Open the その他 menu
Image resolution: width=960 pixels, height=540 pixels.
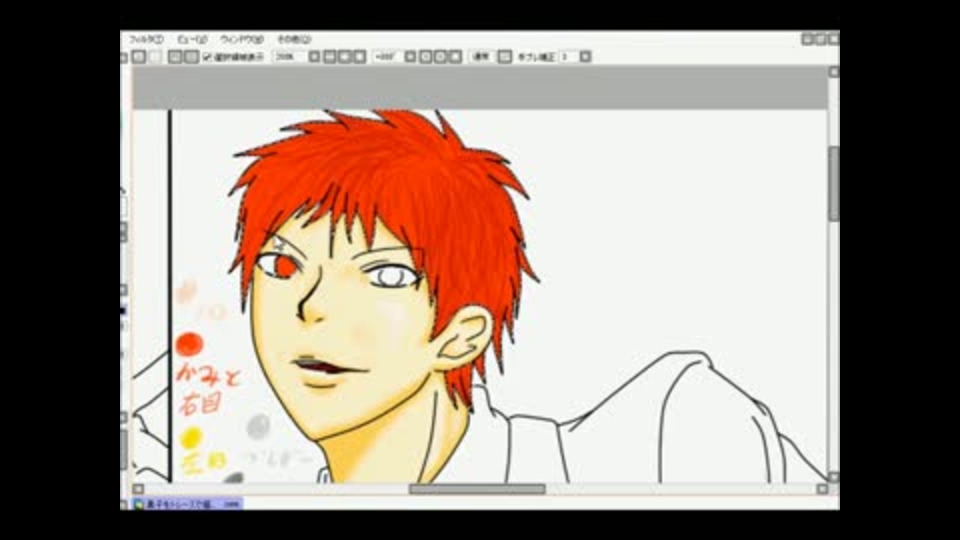pyautogui.click(x=294, y=39)
